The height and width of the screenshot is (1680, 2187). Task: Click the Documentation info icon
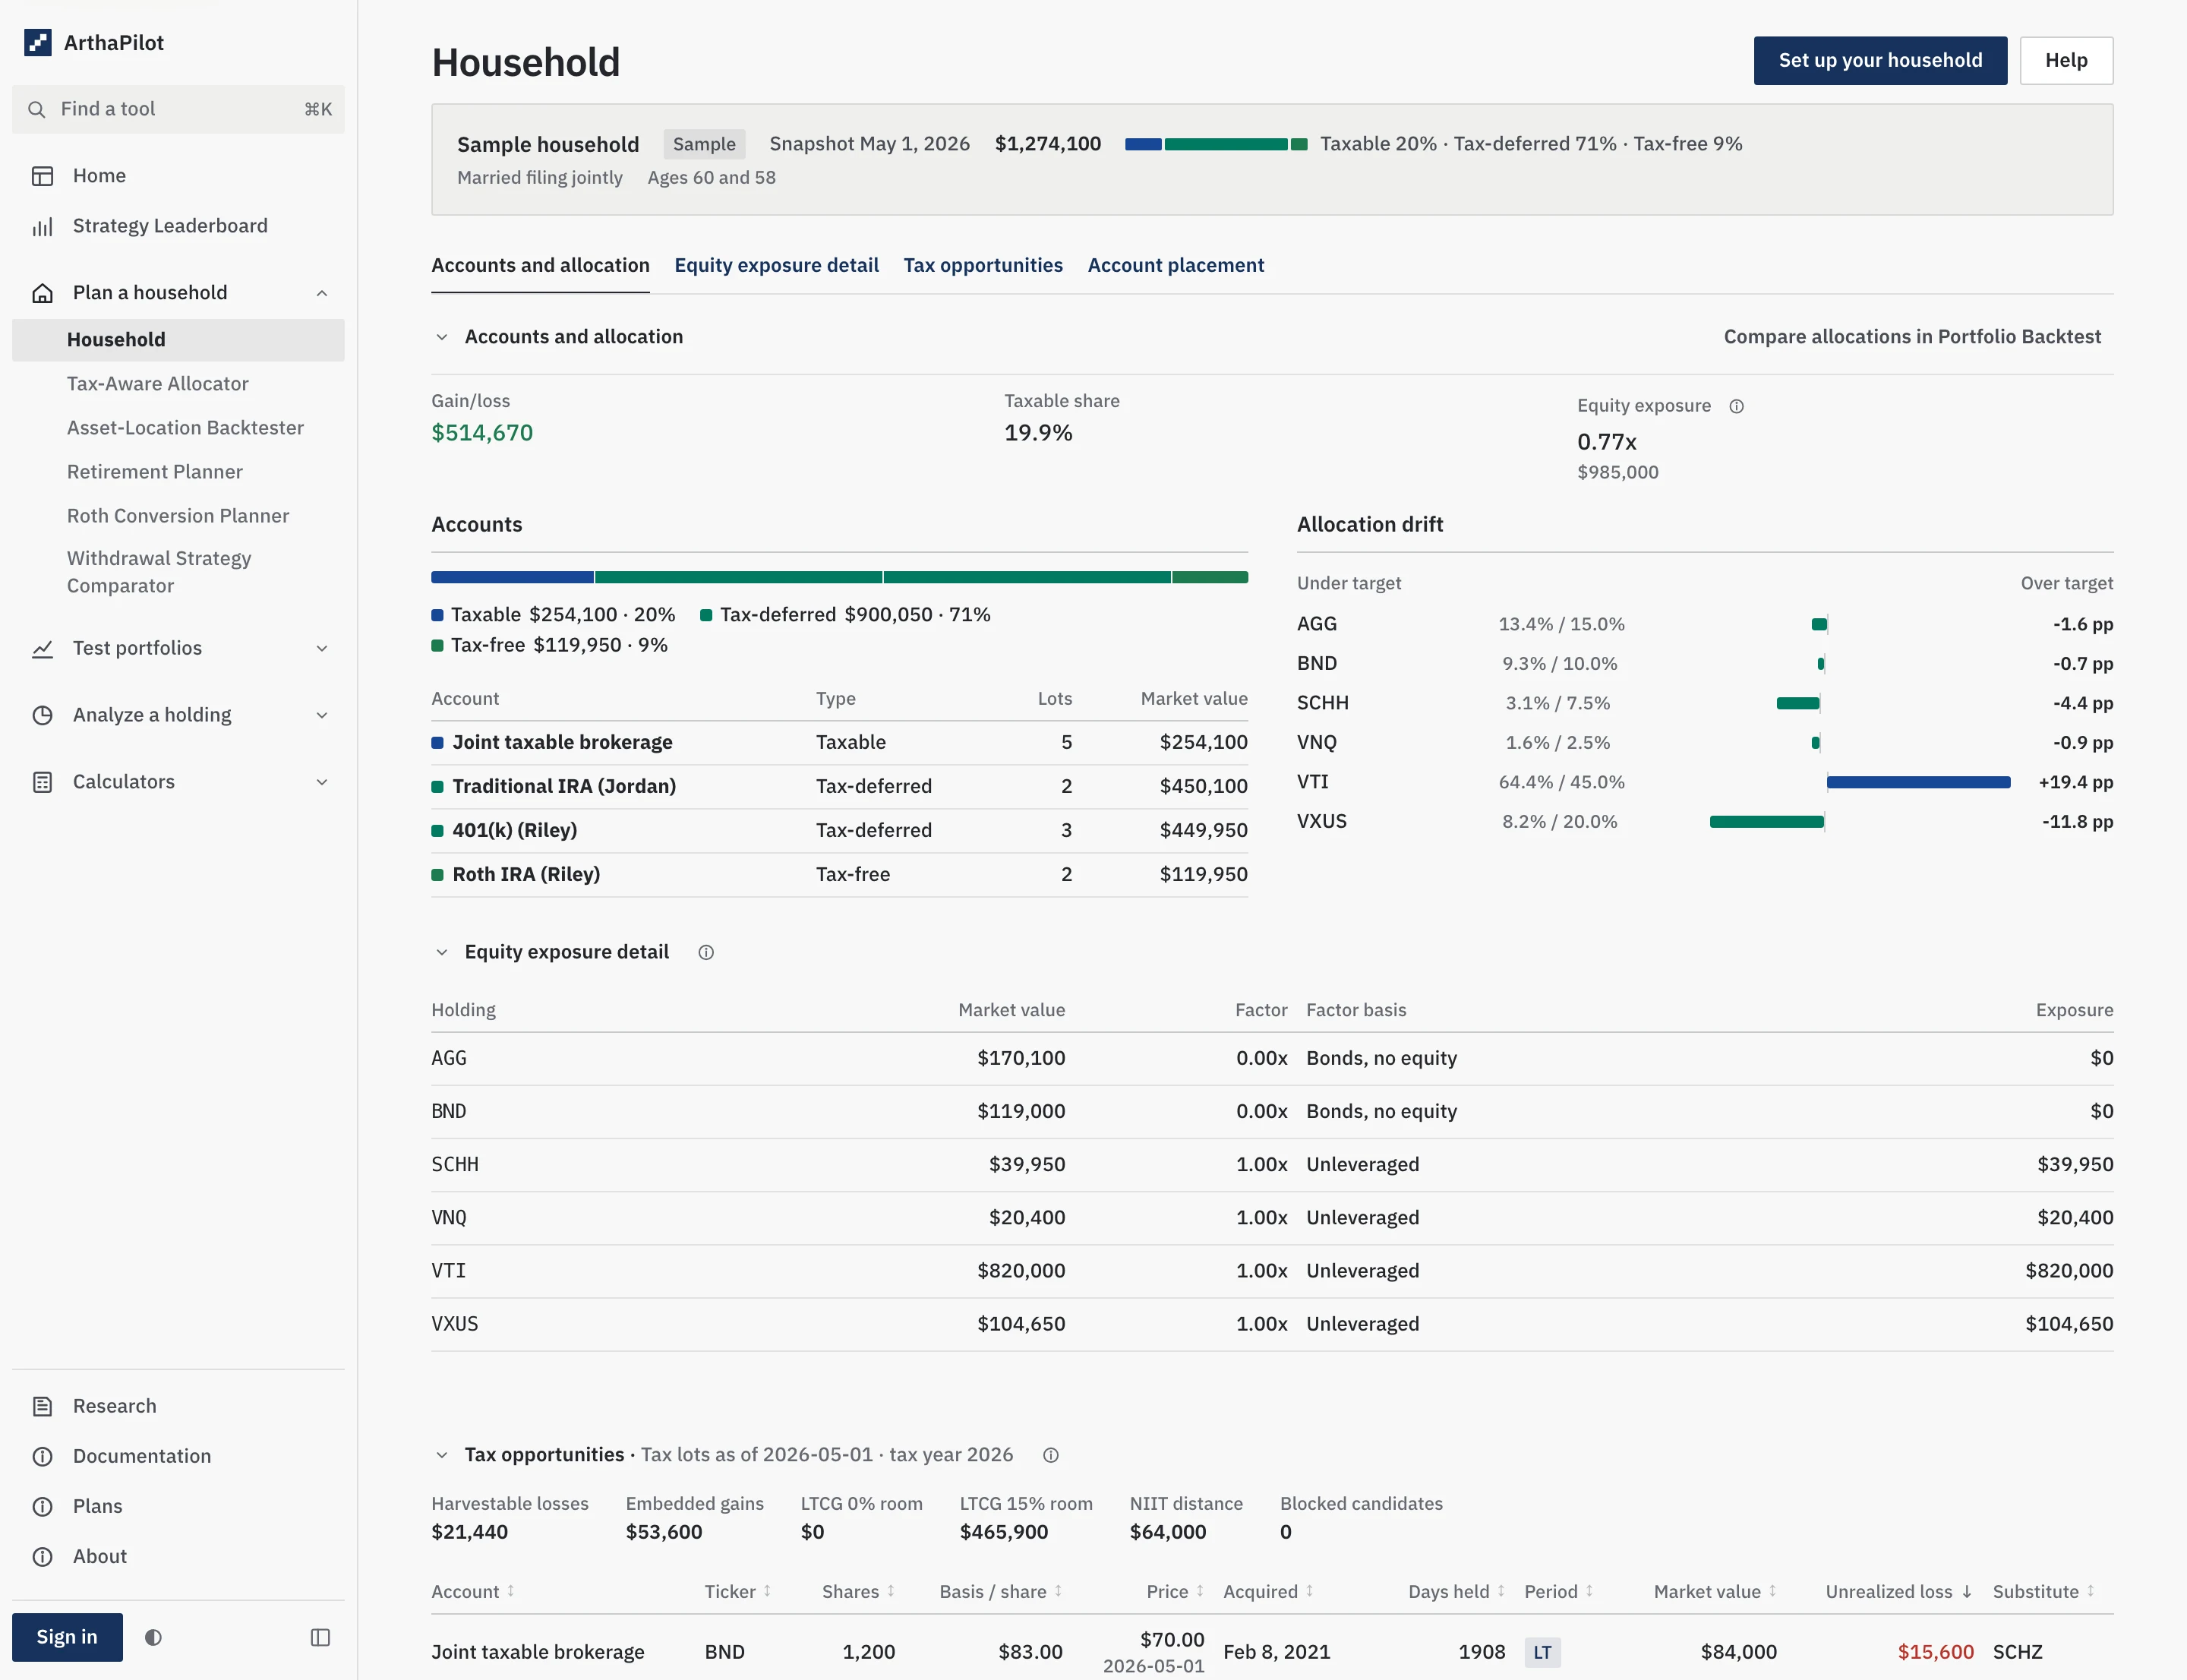42,1456
